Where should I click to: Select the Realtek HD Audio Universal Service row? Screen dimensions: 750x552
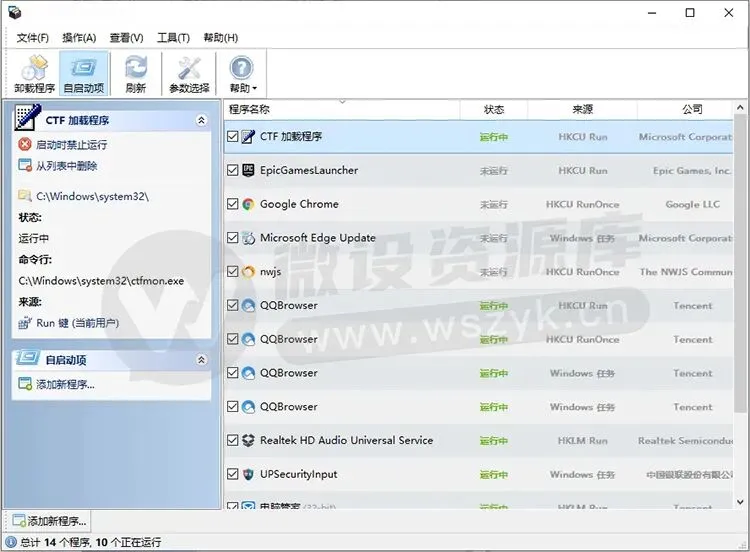click(478, 441)
